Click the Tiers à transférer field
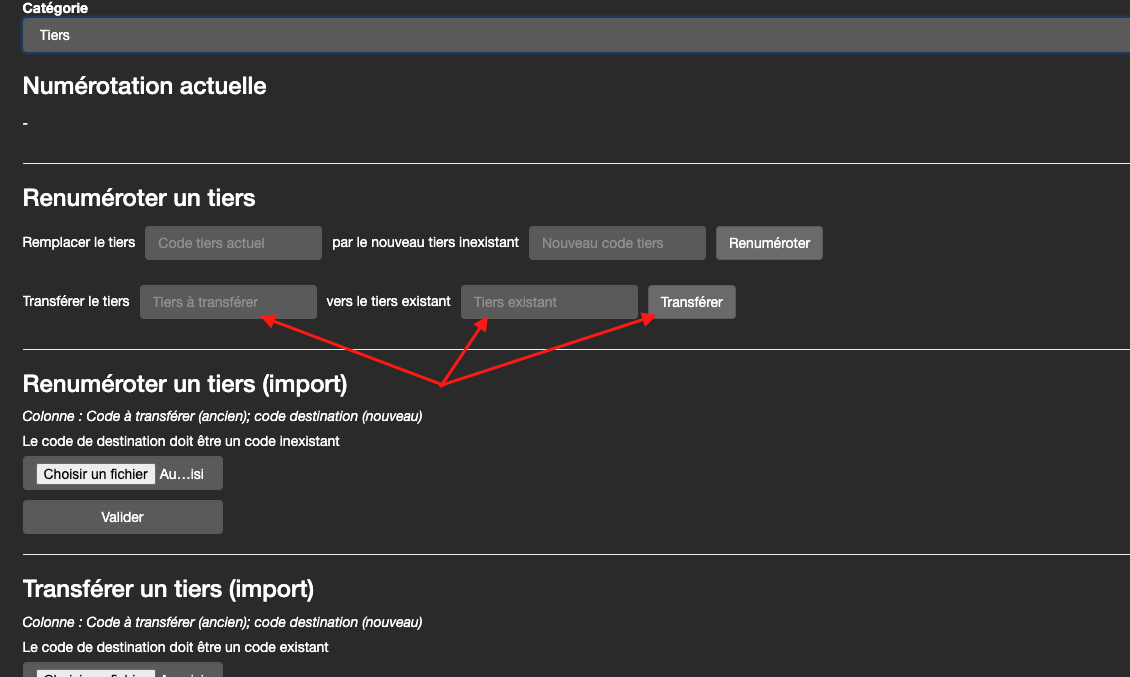The width and height of the screenshot is (1130, 677). pyautogui.click(x=228, y=302)
